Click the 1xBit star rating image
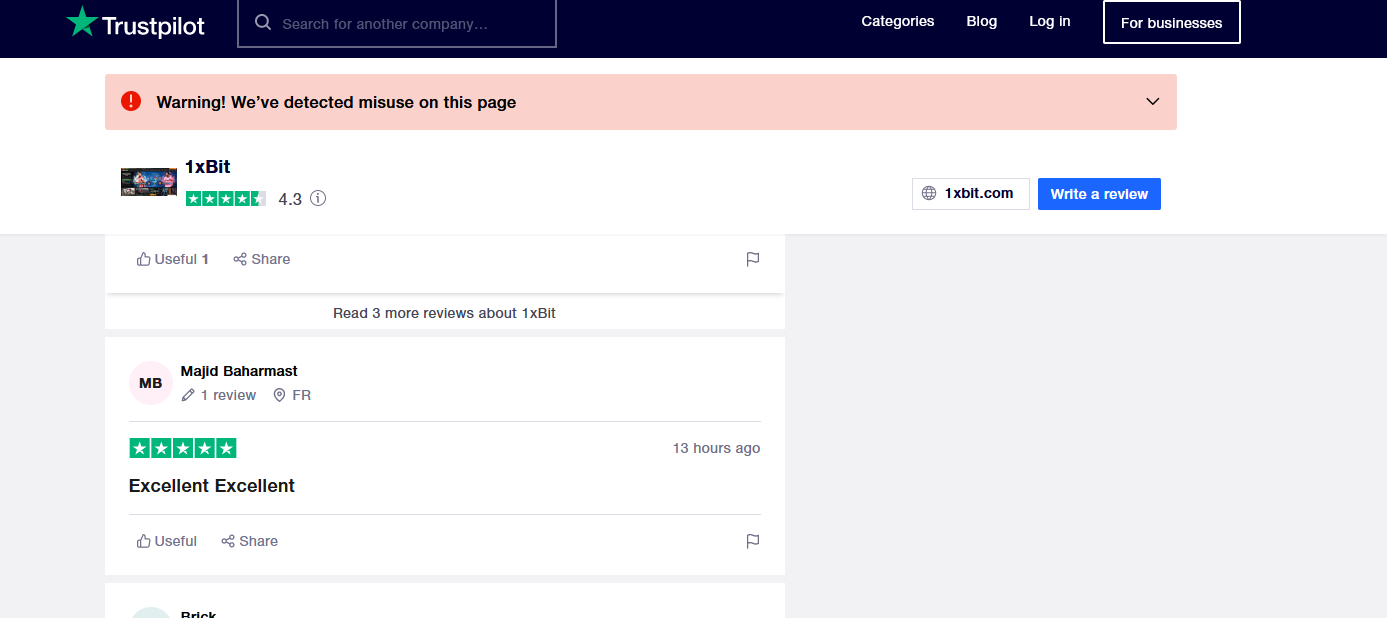Image resolution: width=1387 pixels, height=618 pixels. [226, 198]
